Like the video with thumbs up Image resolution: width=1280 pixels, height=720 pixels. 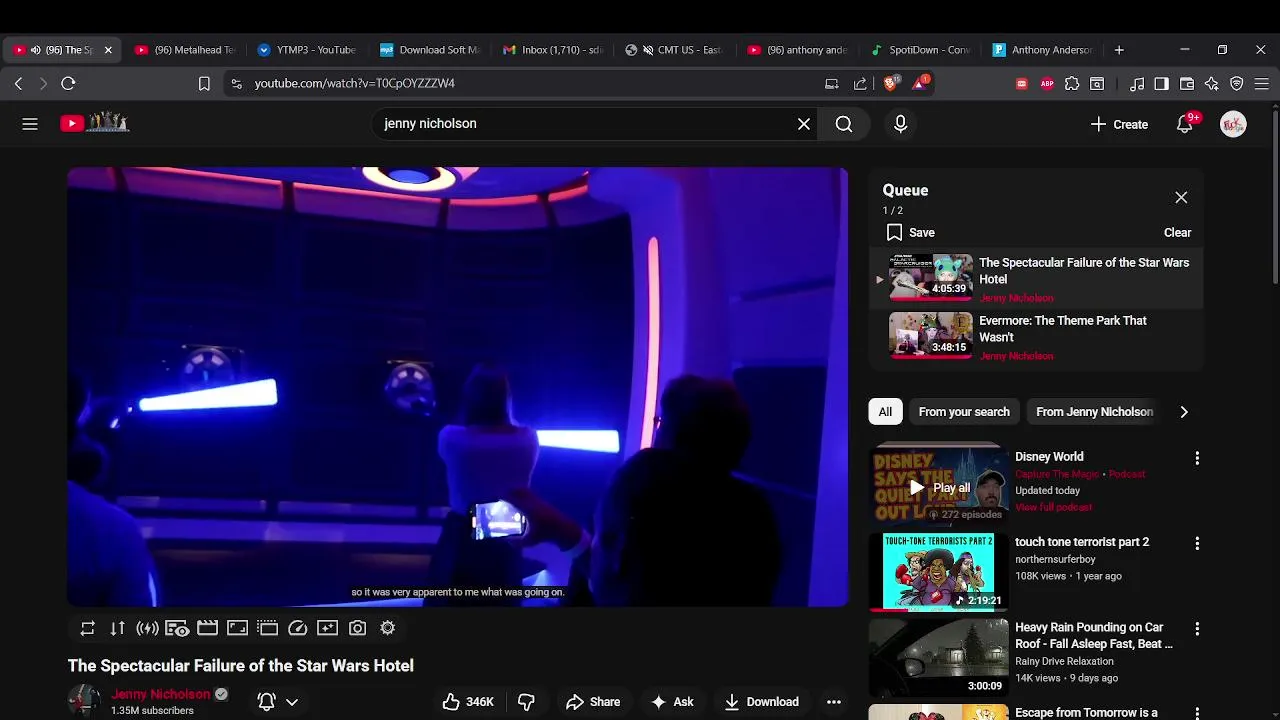point(468,702)
